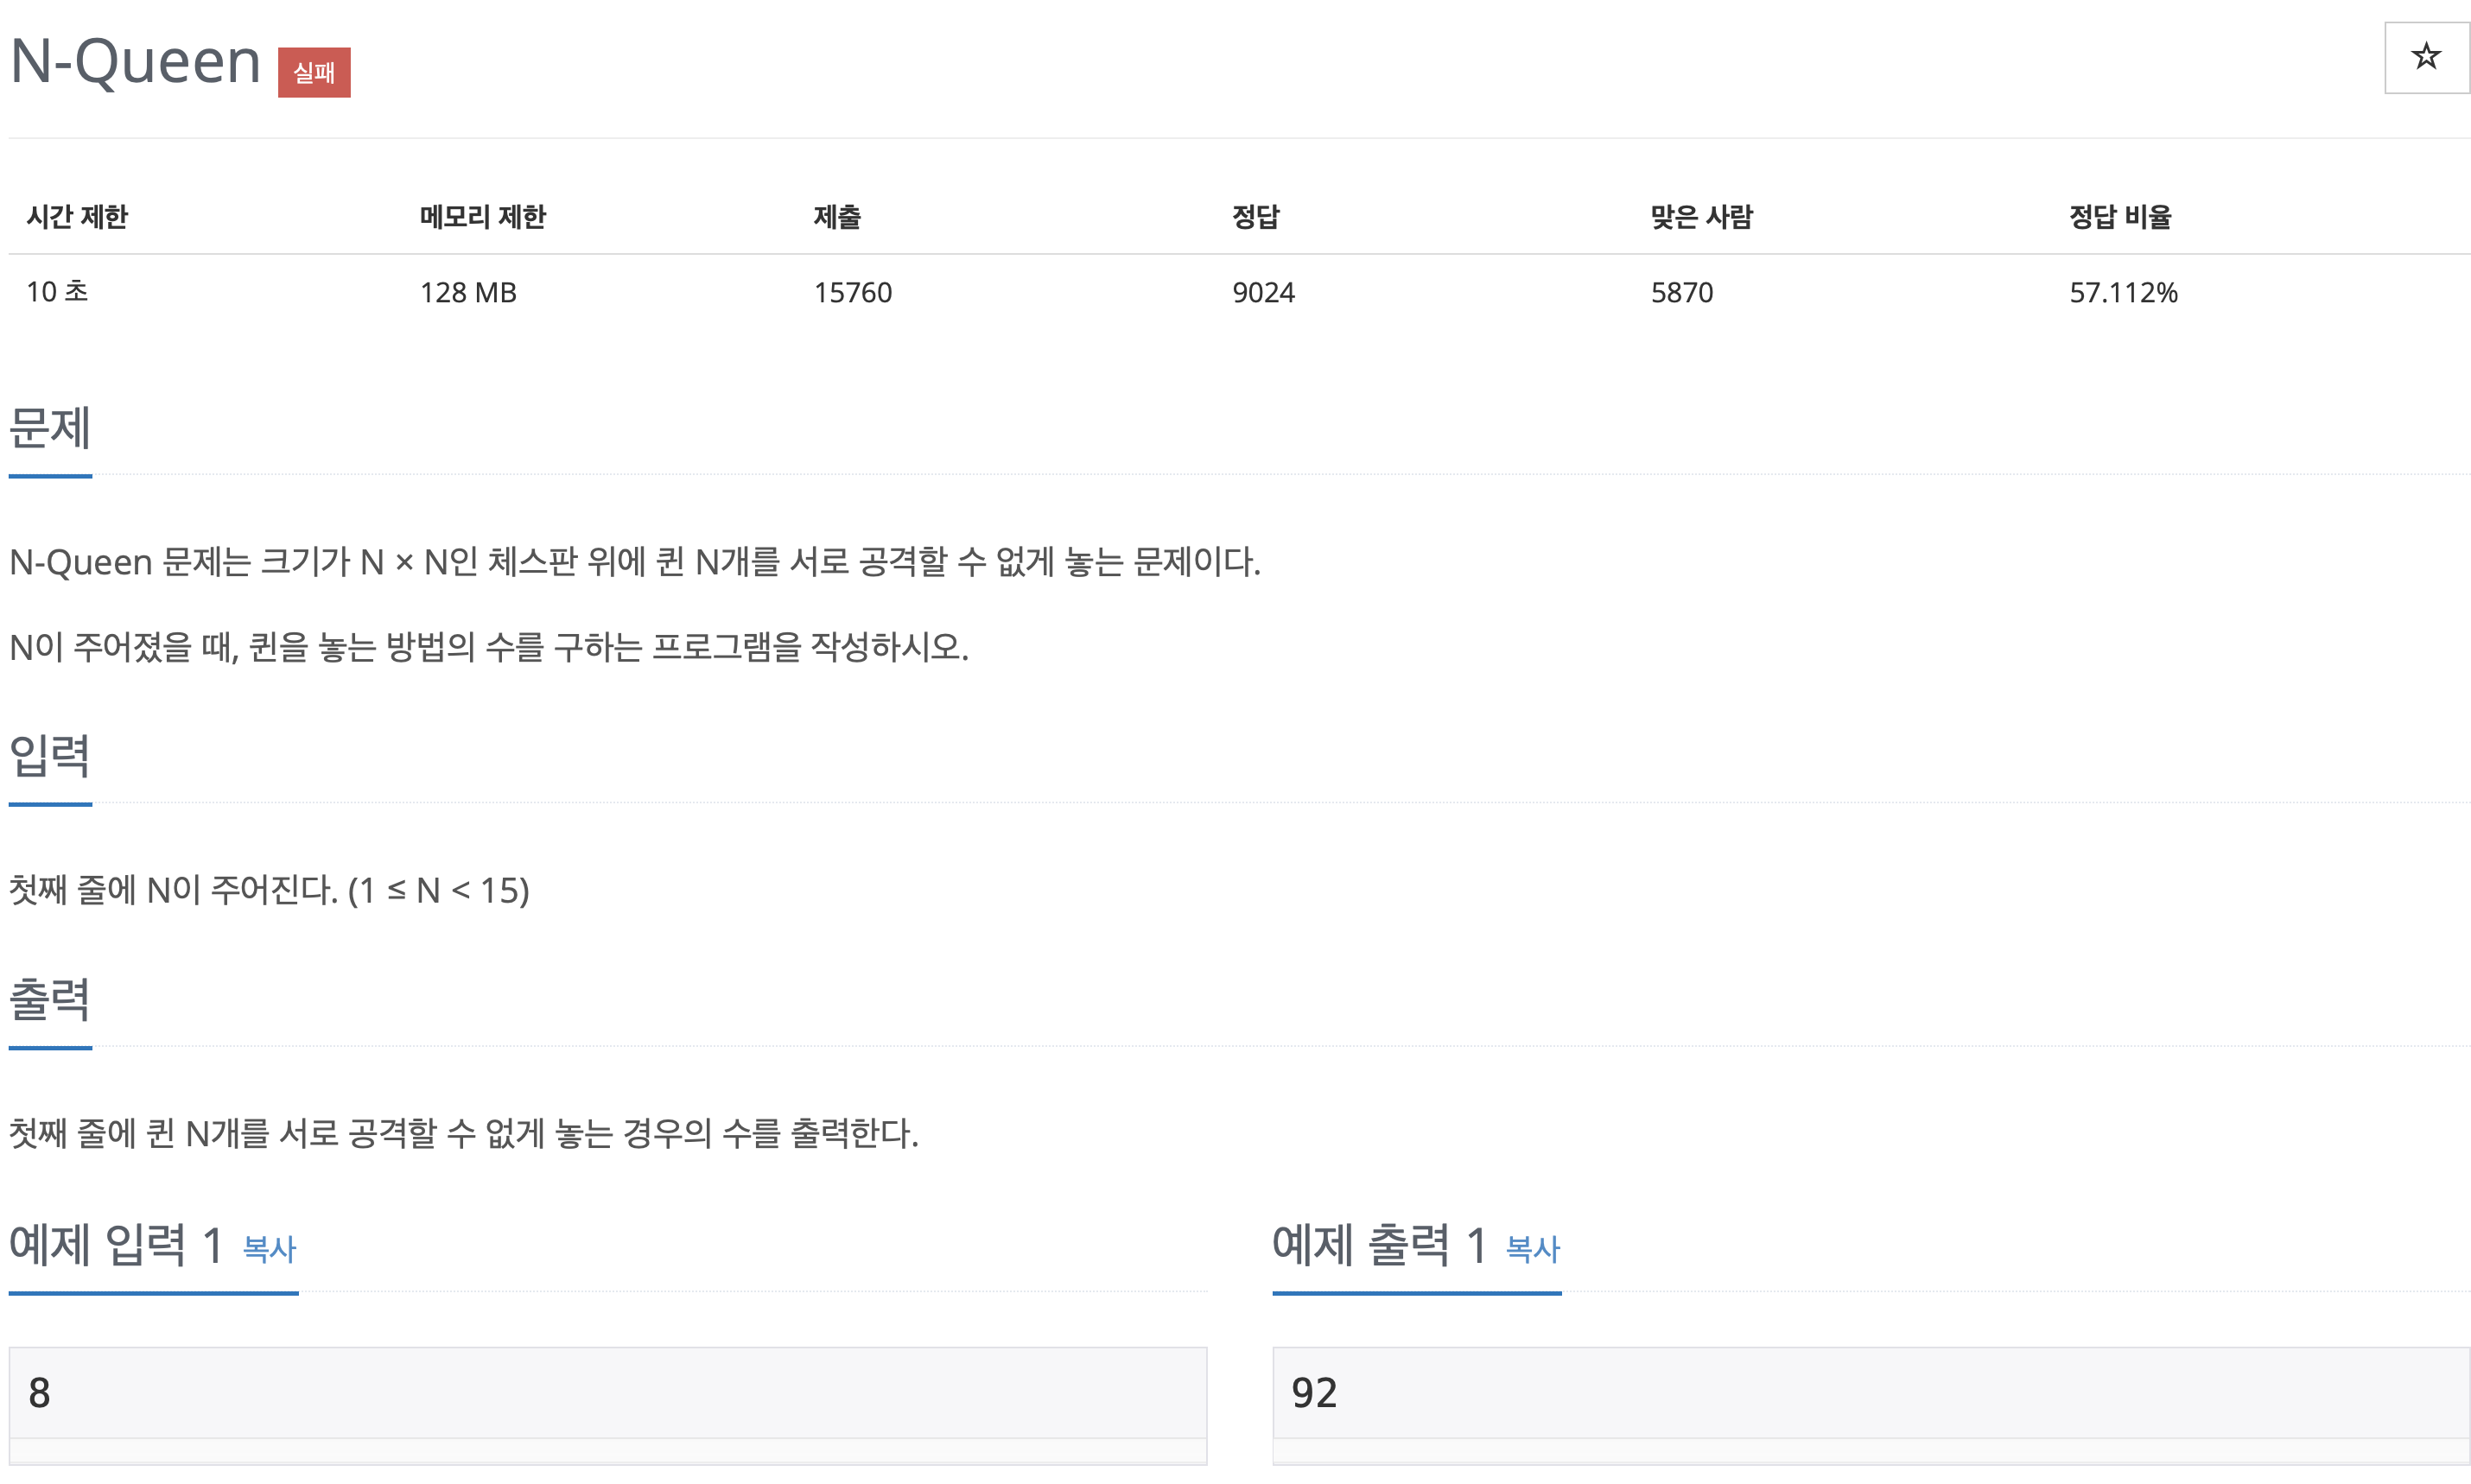This screenshot has height=1484, width=2471.
Task: Click the N-Queen problem title
Action: pos(135,61)
